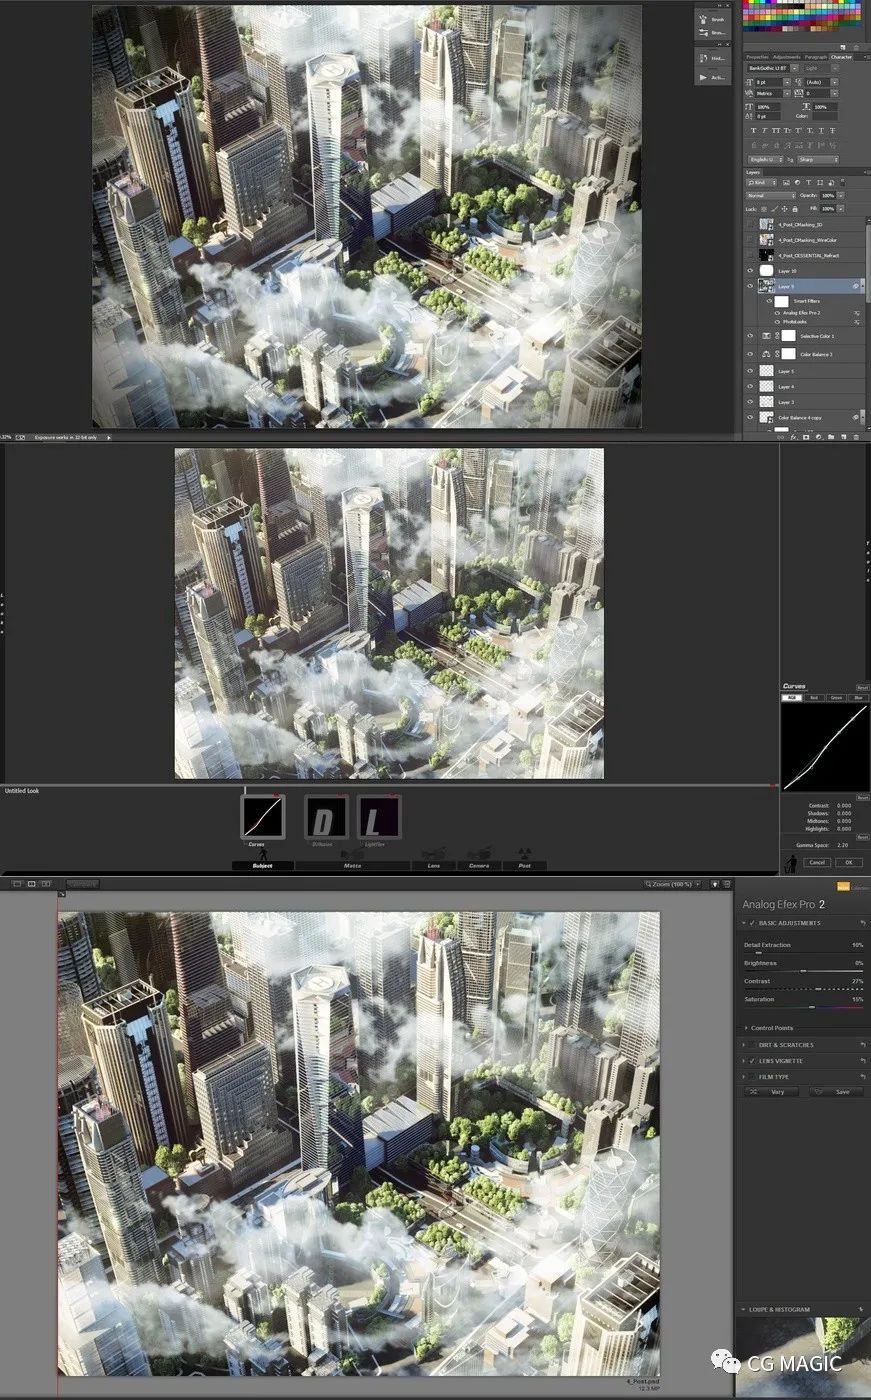Uncheck the Basic Adjustments checkbox

(752, 923)
